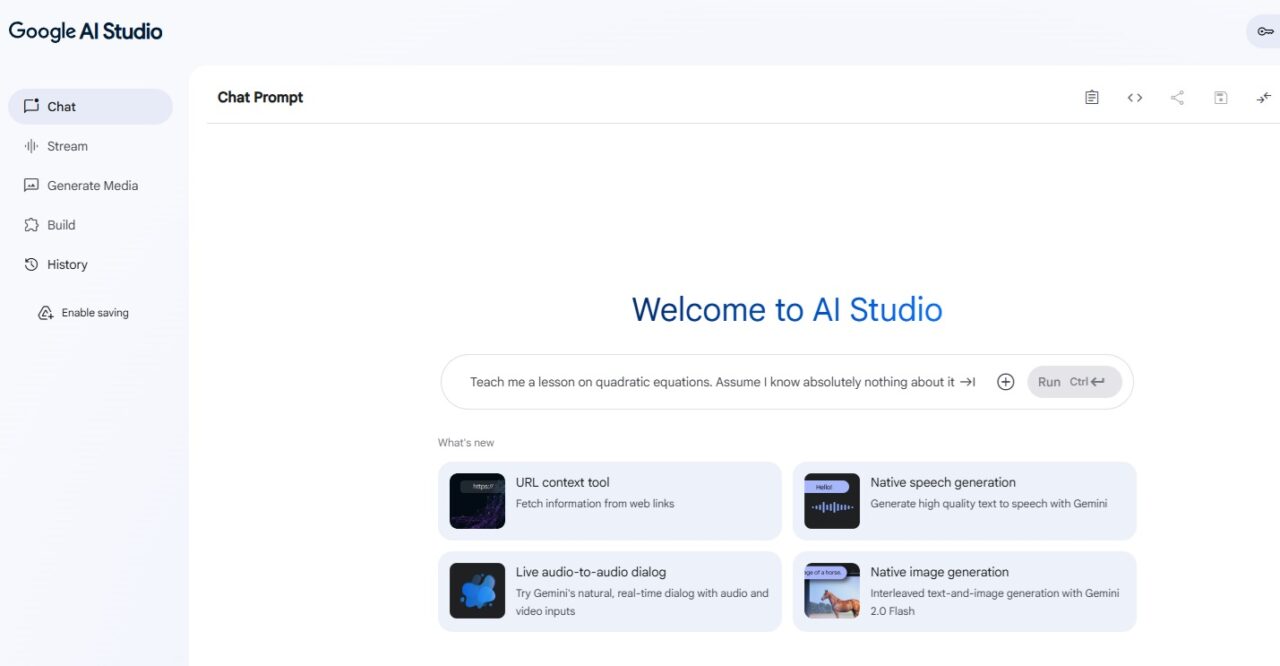Click the Welcome to AI Studio heading
The image size is (1280, 666).
click(787, 309)
